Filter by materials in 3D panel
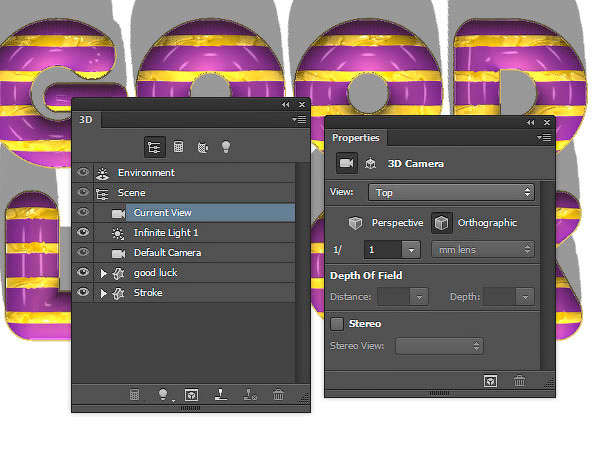This screenshot has height=450, width=600. (x=202, y=147)
